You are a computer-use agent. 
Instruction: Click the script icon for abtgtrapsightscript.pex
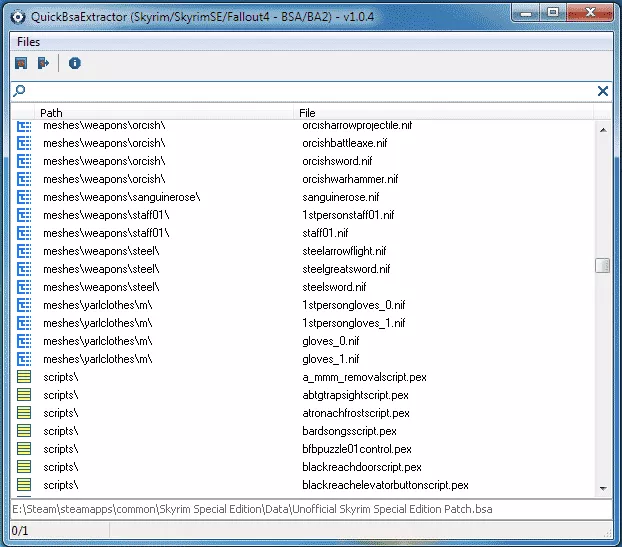tap(24, 395)
